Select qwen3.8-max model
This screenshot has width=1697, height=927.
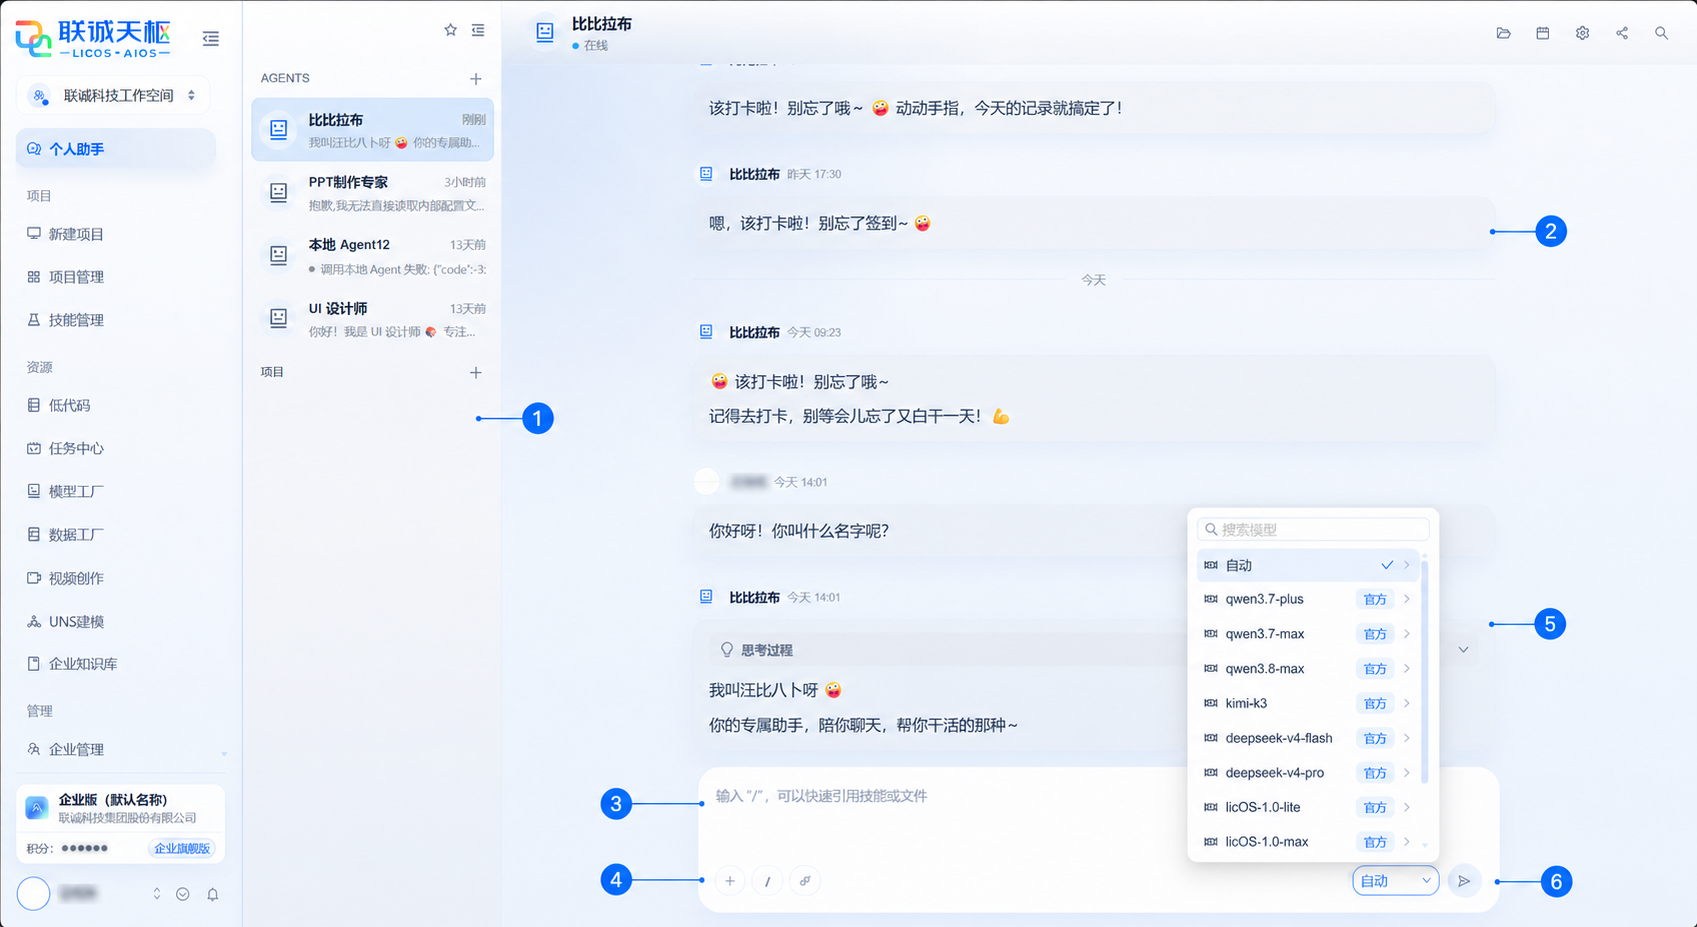(x=1308, y=669)
